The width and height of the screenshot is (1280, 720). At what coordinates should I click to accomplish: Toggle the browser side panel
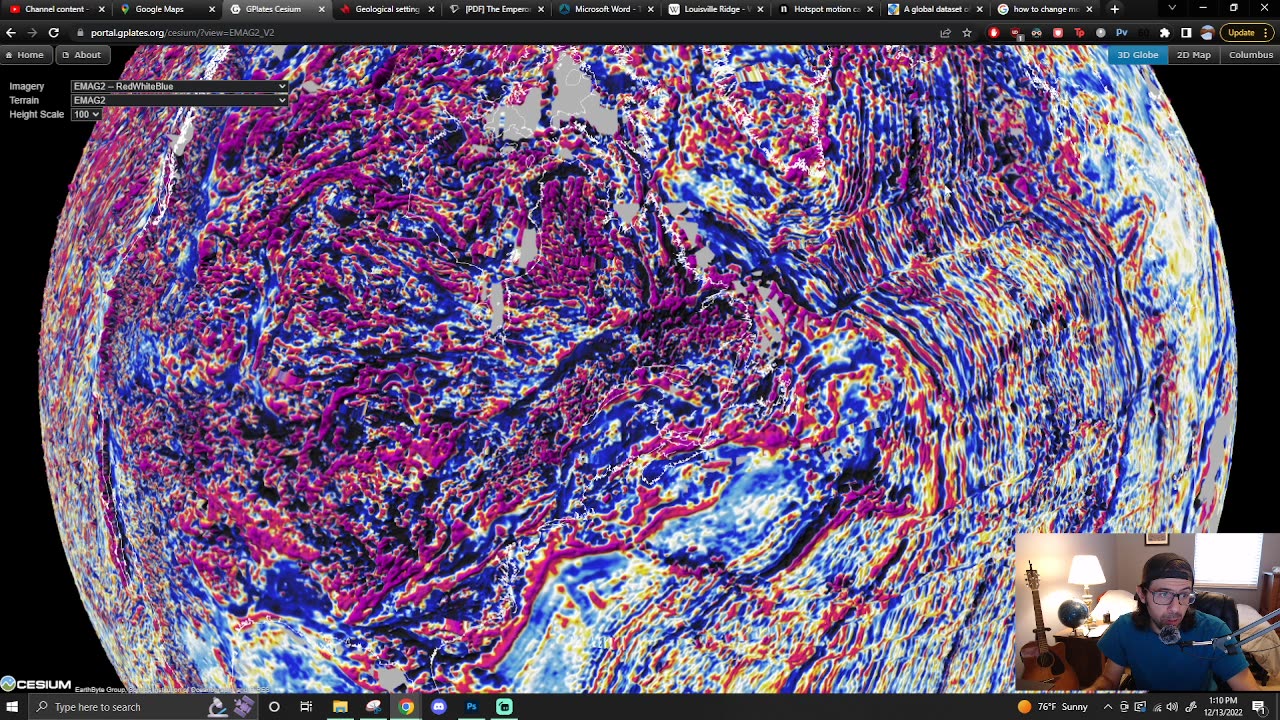coord(1186,32)
